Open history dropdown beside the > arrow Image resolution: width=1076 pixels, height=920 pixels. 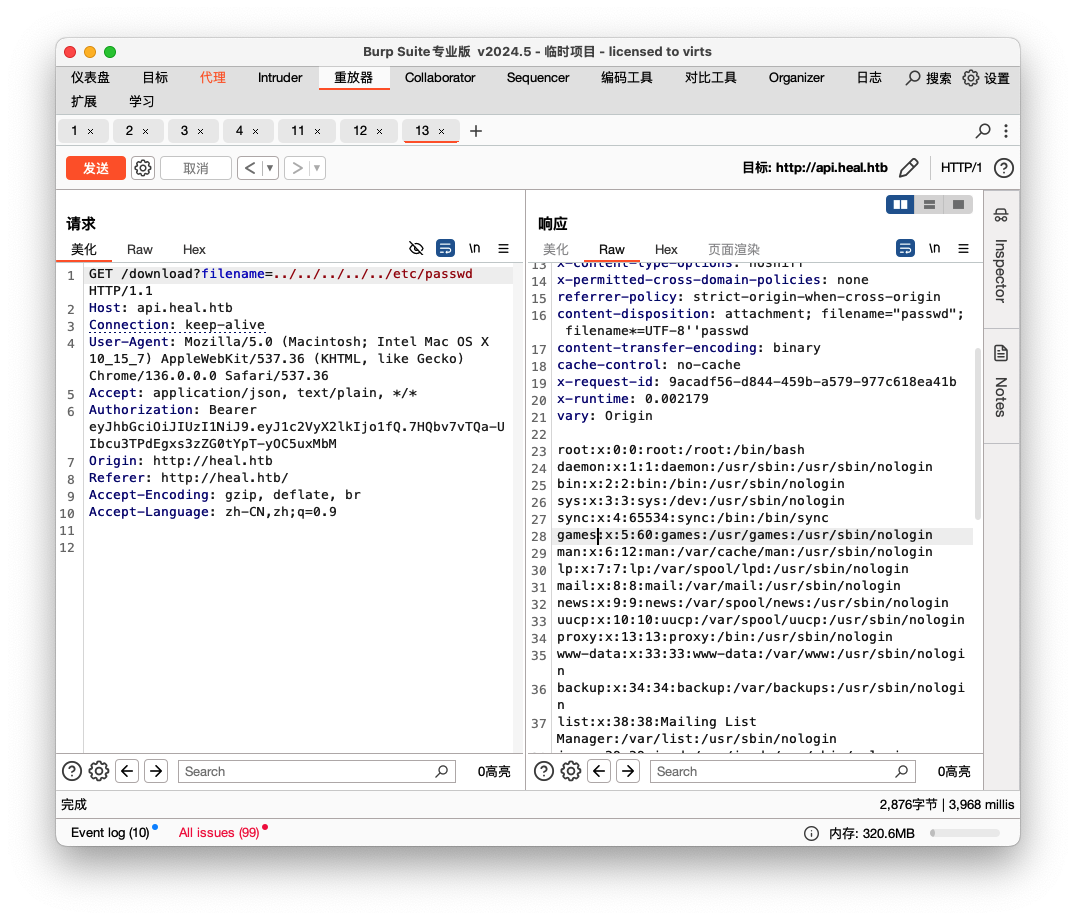click(x=317, y=168)
